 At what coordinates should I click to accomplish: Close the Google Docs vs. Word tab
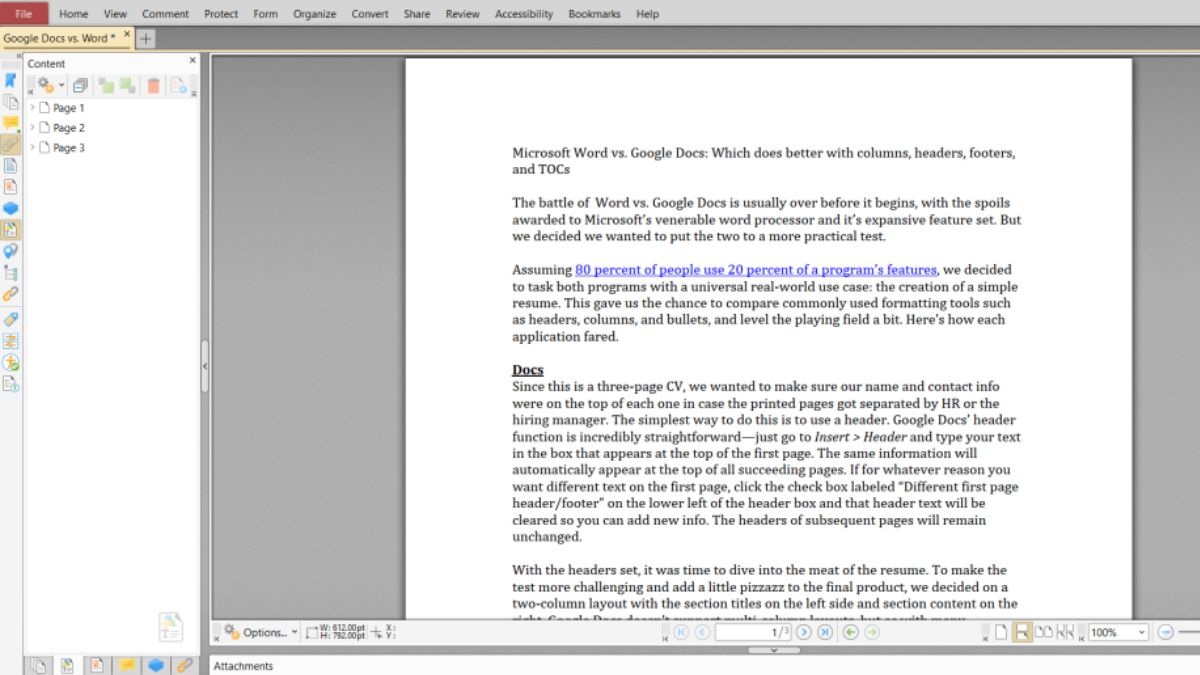click(126, 34)
